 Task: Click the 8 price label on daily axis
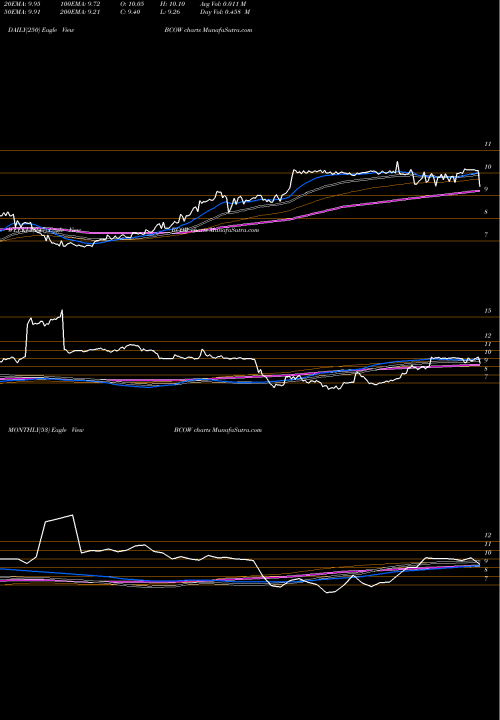coord(486,212)
